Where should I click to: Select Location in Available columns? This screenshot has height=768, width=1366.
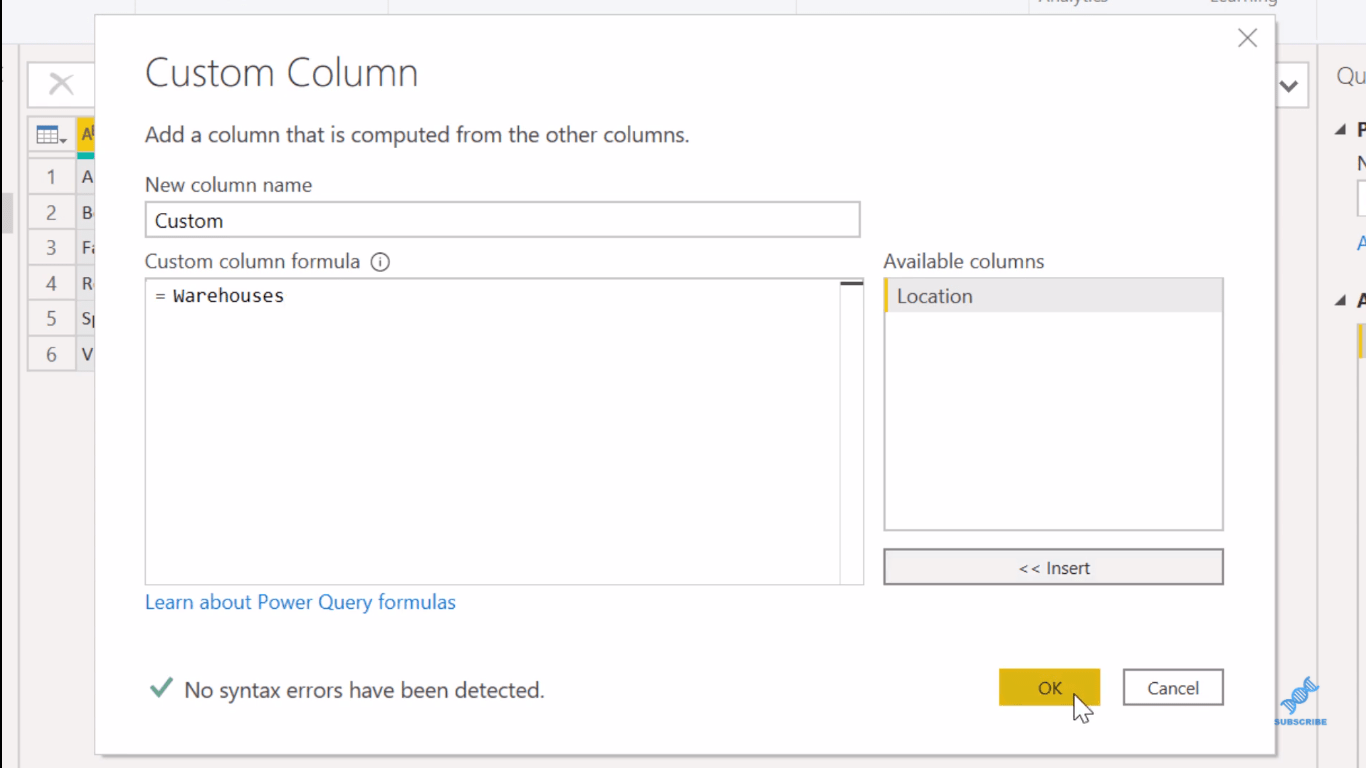(x=1053, y=296)
